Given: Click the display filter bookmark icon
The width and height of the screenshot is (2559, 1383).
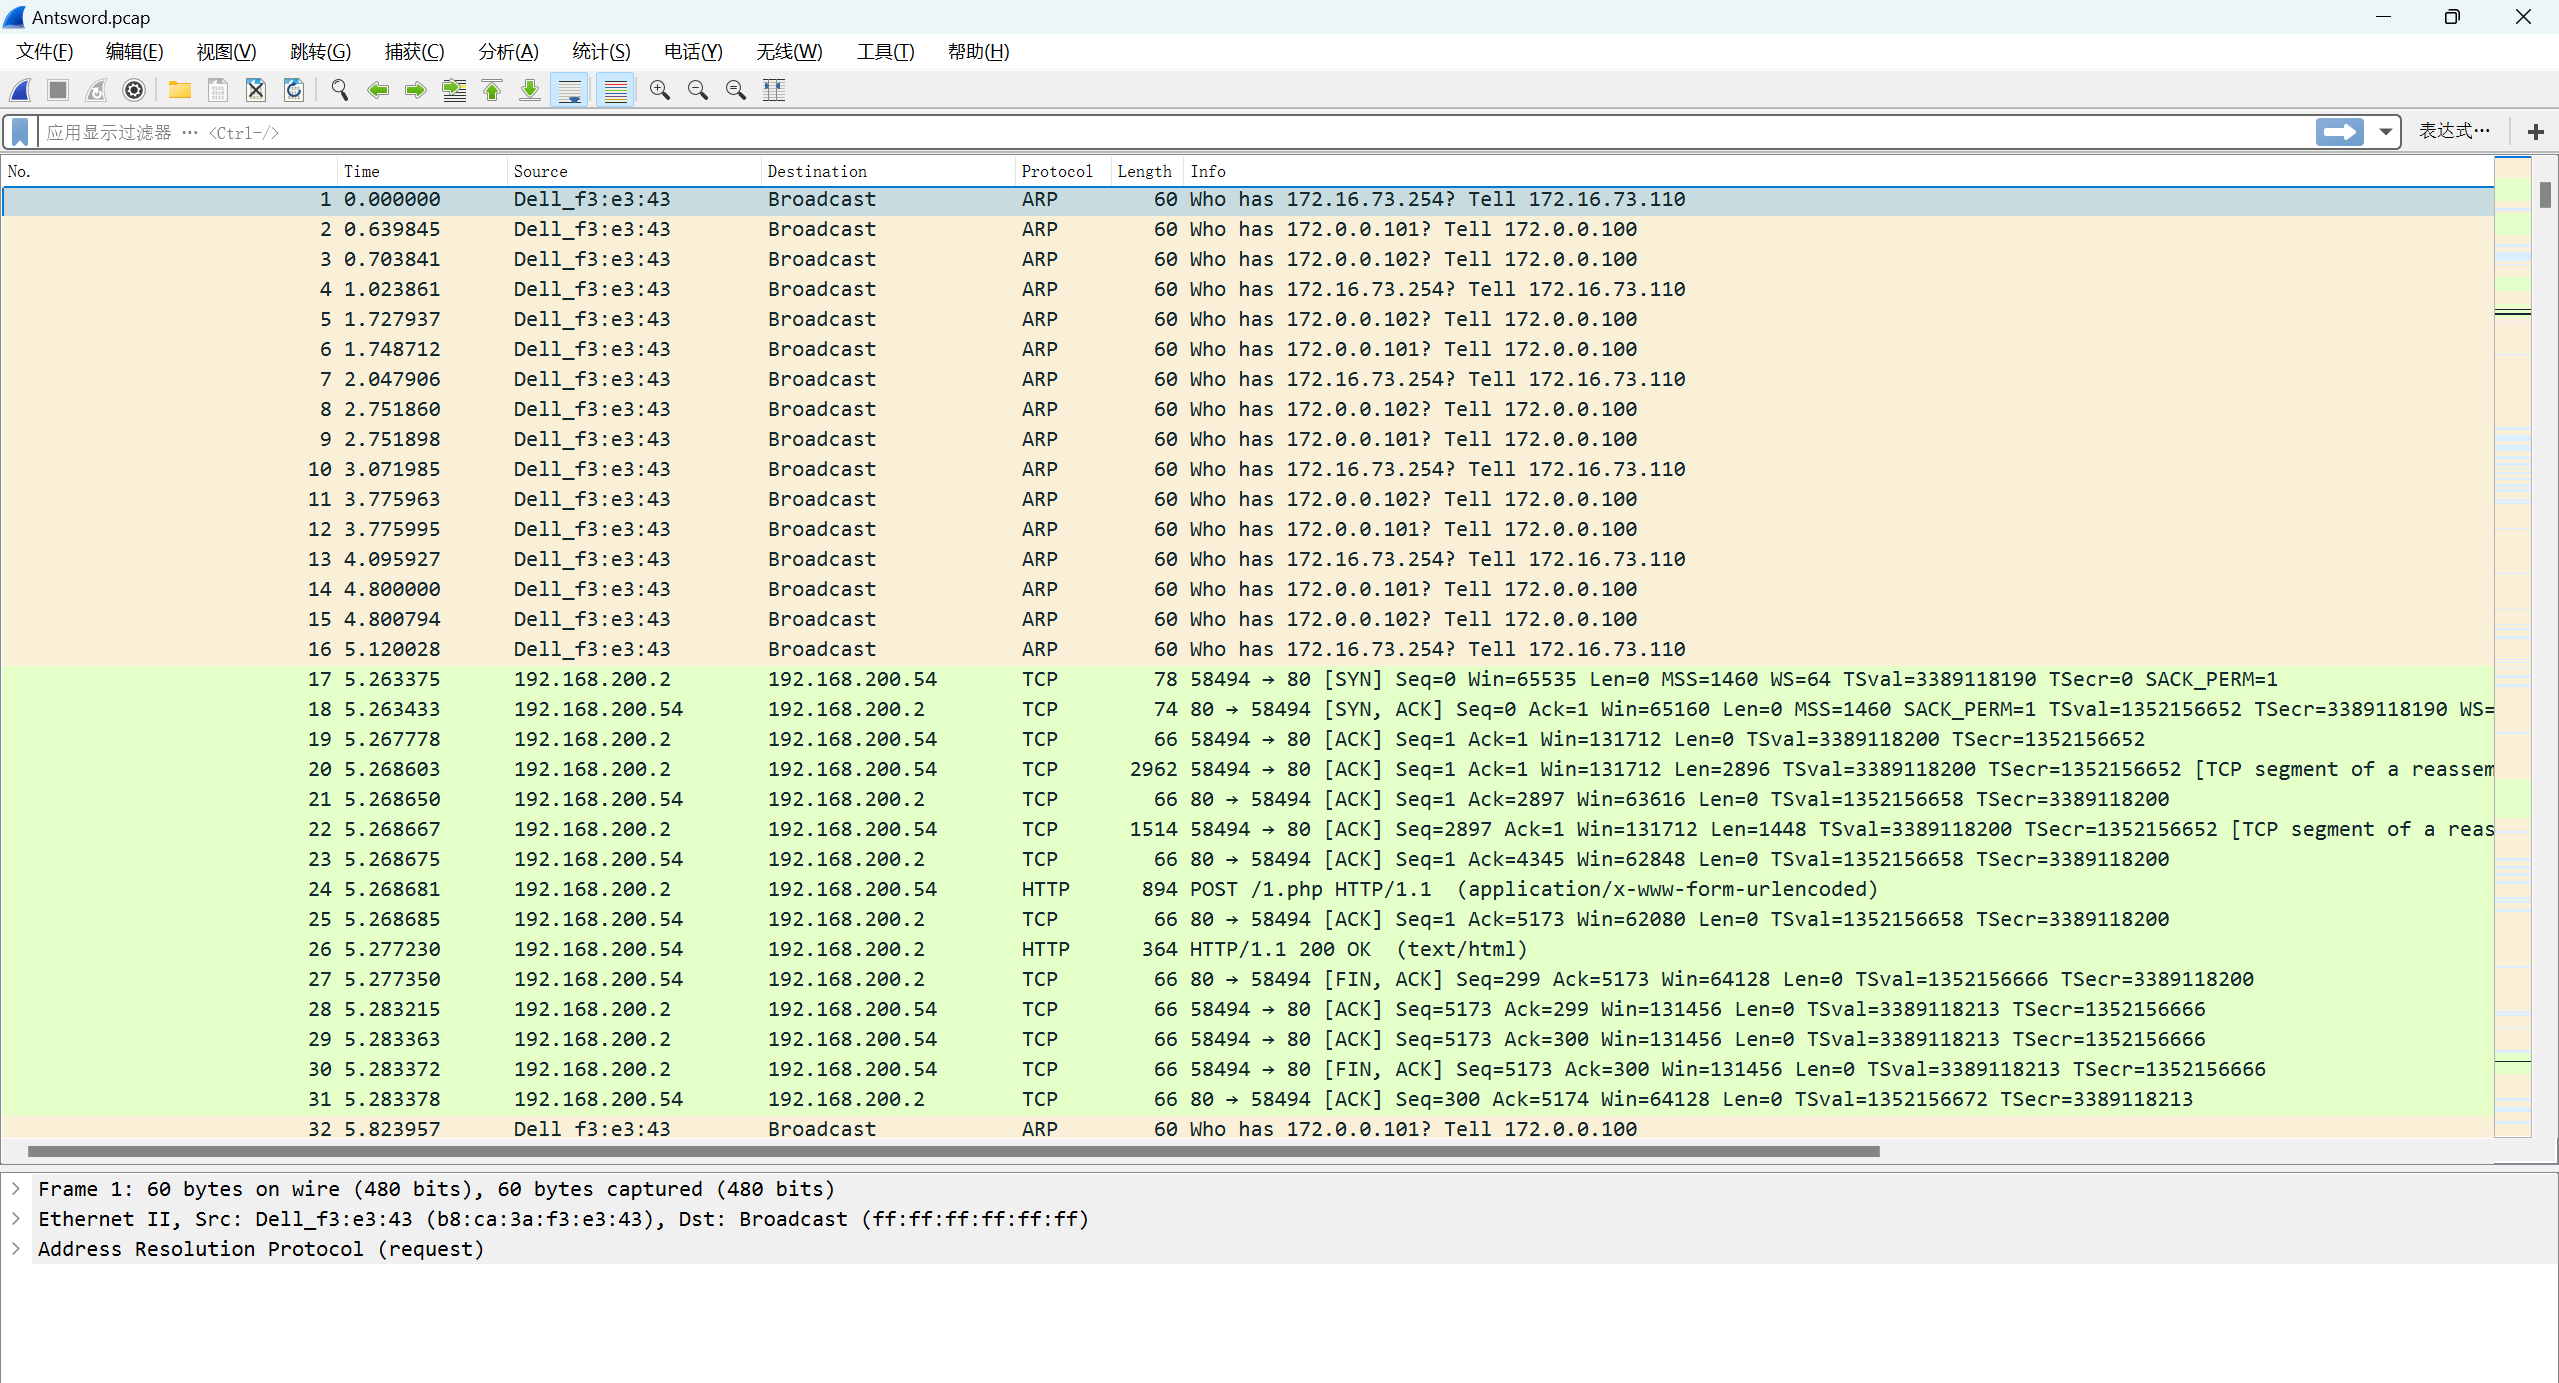Looking at the screenshot, I should click(20, 132).
